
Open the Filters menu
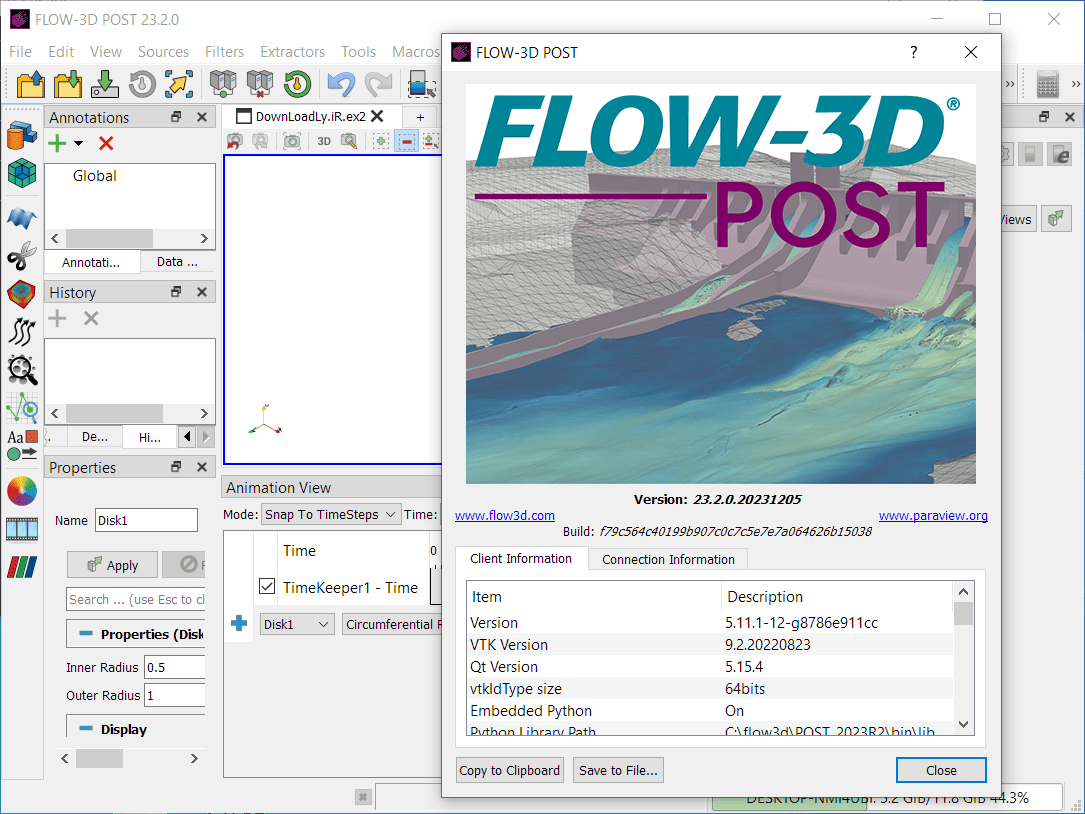coord(224,52)
